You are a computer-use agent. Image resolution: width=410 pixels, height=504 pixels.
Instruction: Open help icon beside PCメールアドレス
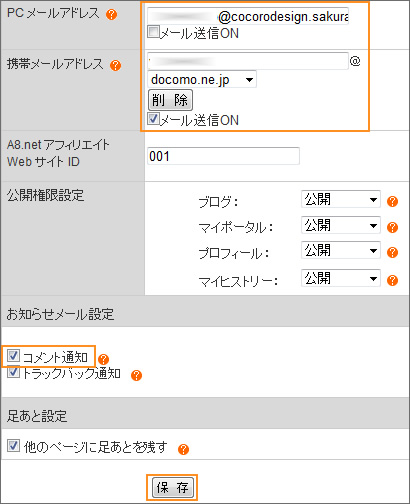pyautogui.click(x=112, y=15)
